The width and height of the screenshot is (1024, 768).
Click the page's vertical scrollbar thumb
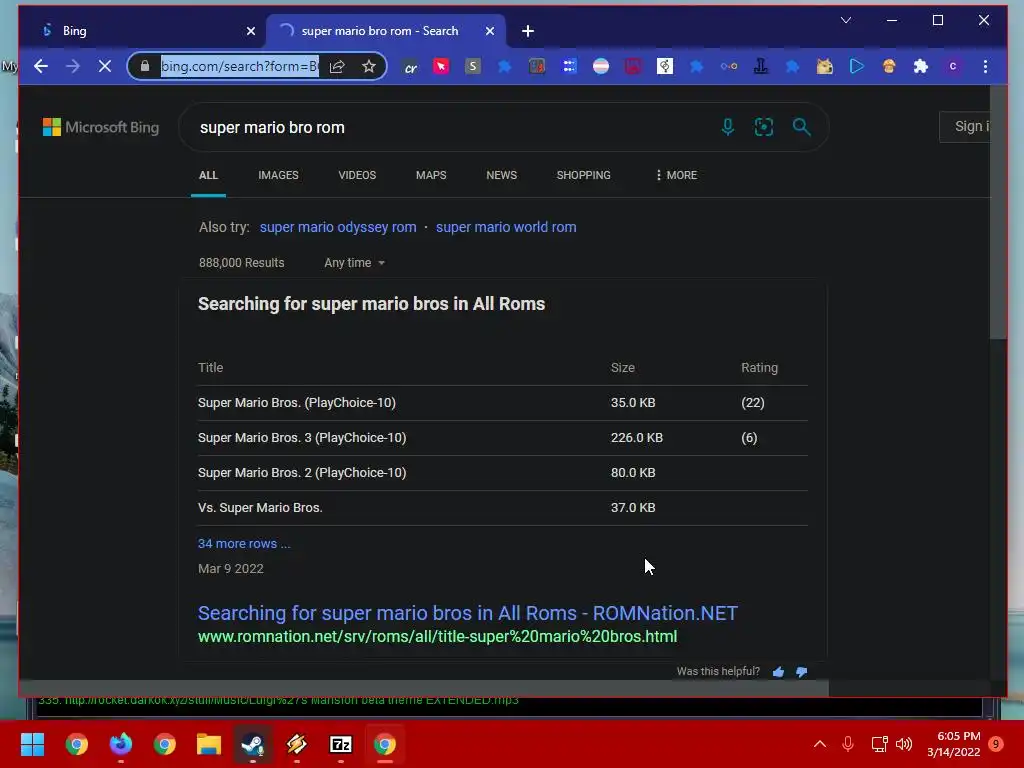tap(998, 212)
